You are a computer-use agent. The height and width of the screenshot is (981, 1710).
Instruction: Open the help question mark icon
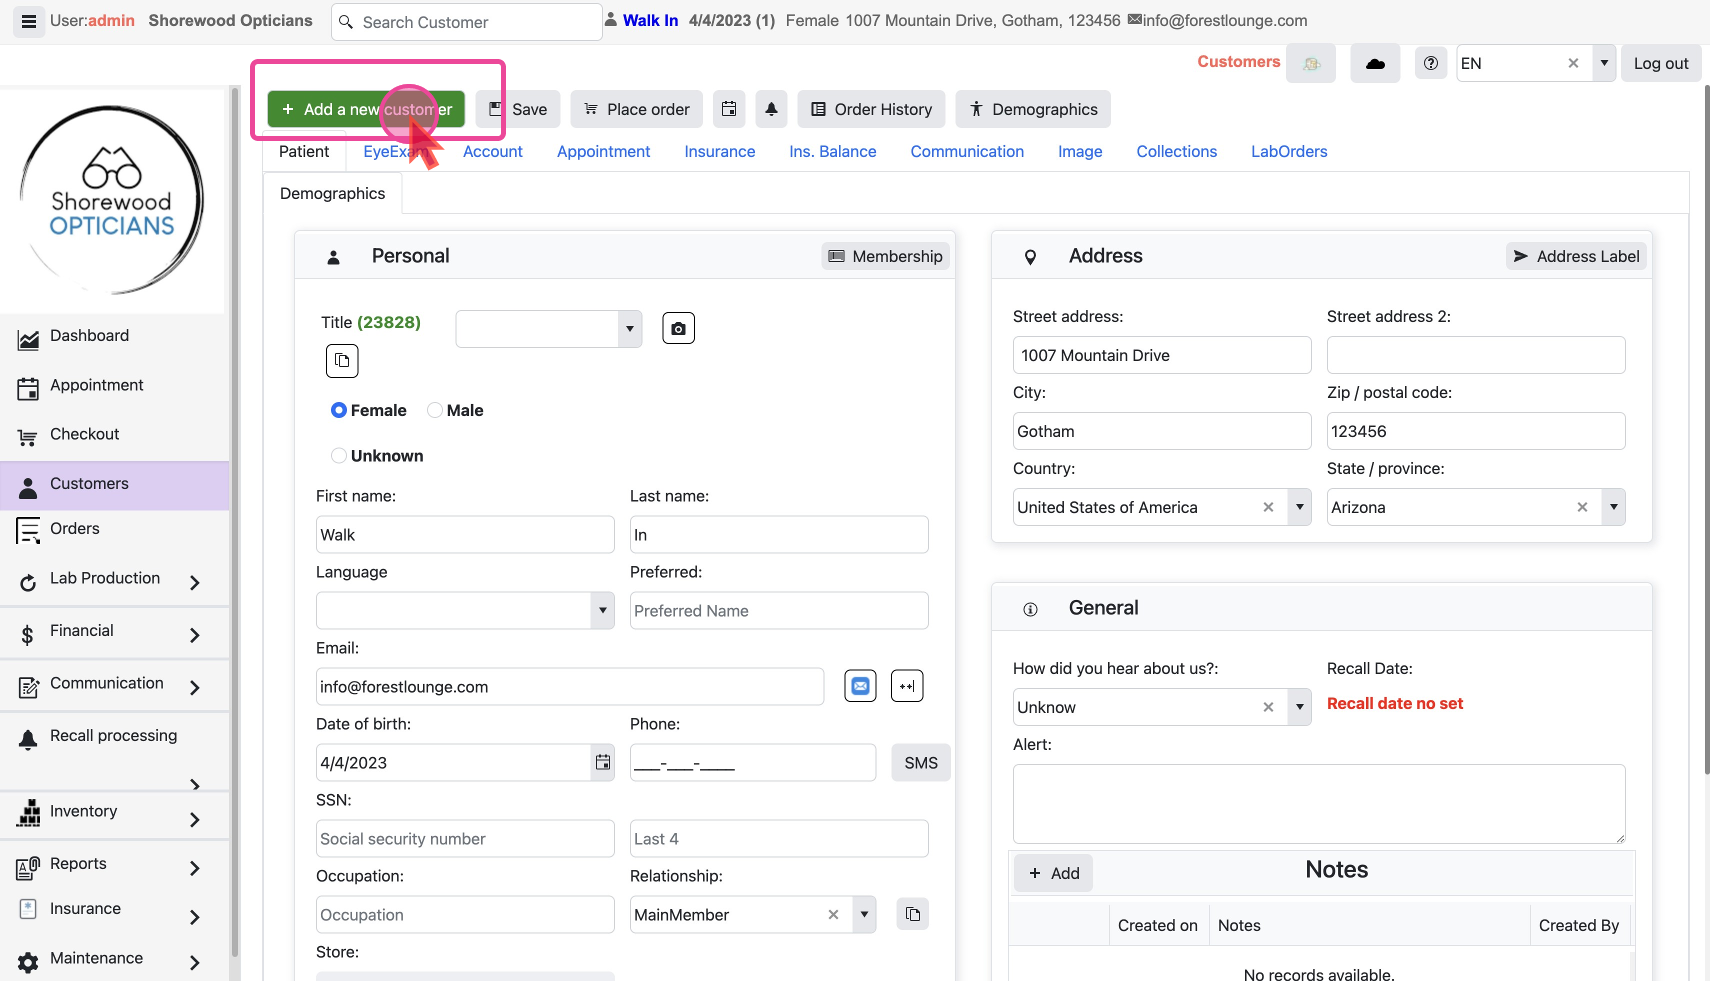[1430, 63]
